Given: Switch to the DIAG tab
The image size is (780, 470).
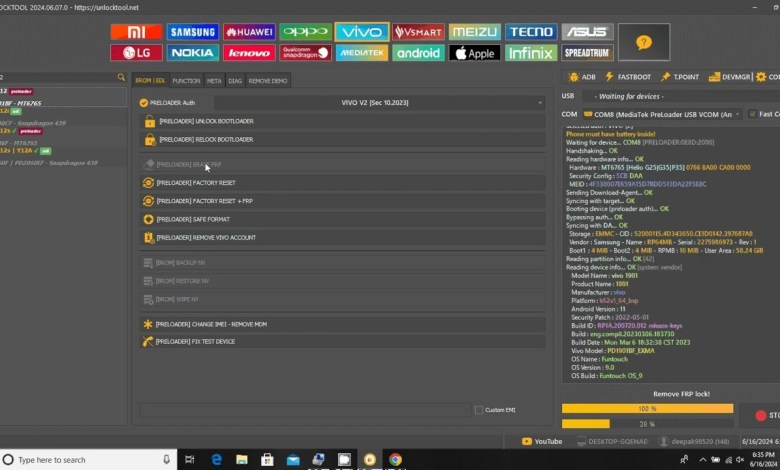Looking at the screenshot, I should pos(235,81).
